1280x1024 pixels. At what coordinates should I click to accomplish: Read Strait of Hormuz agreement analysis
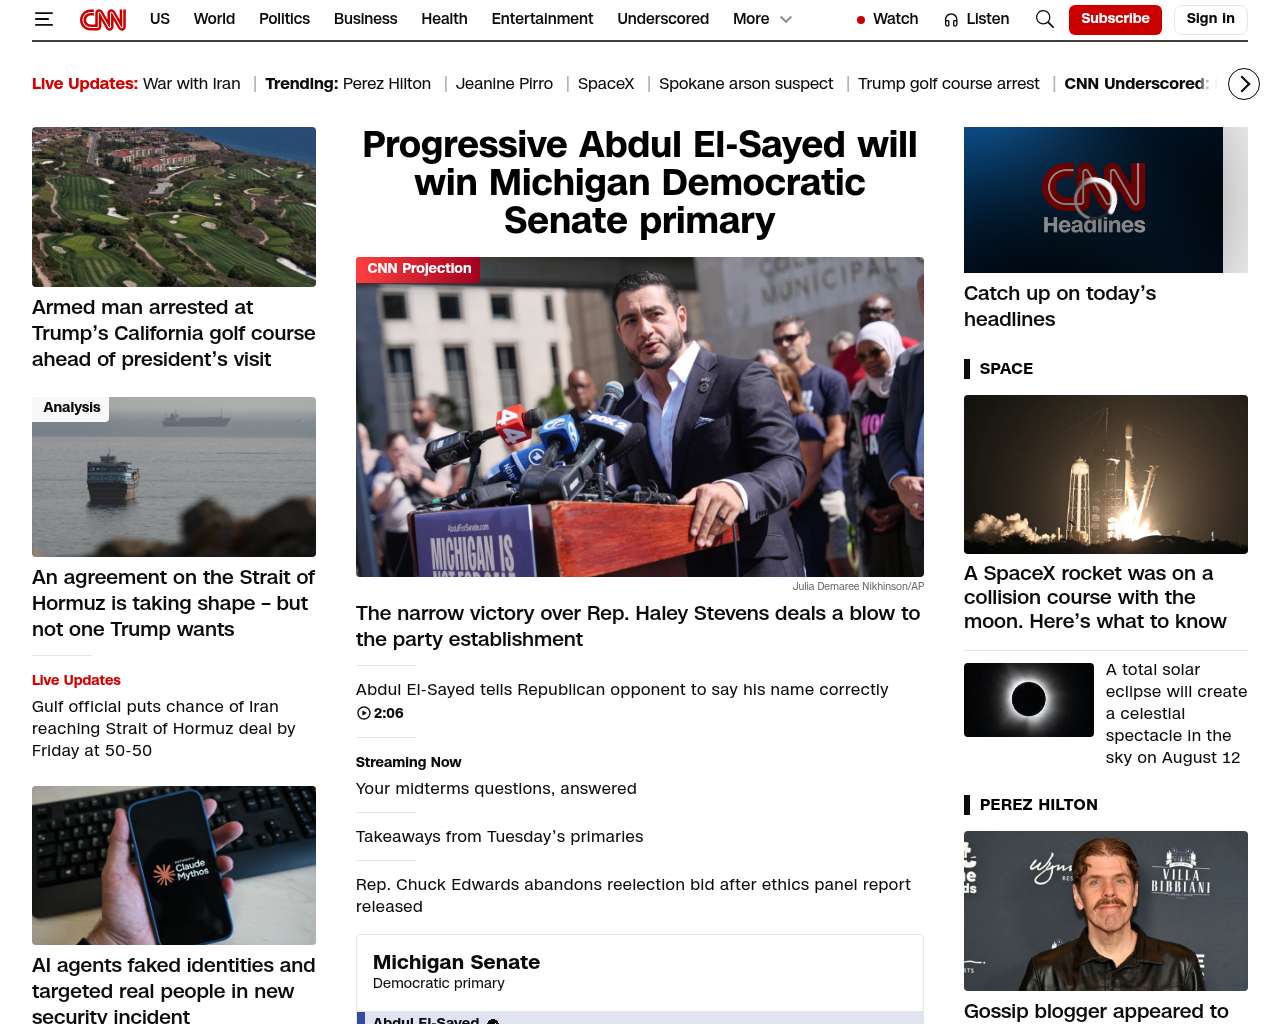[x=174, y=603]
